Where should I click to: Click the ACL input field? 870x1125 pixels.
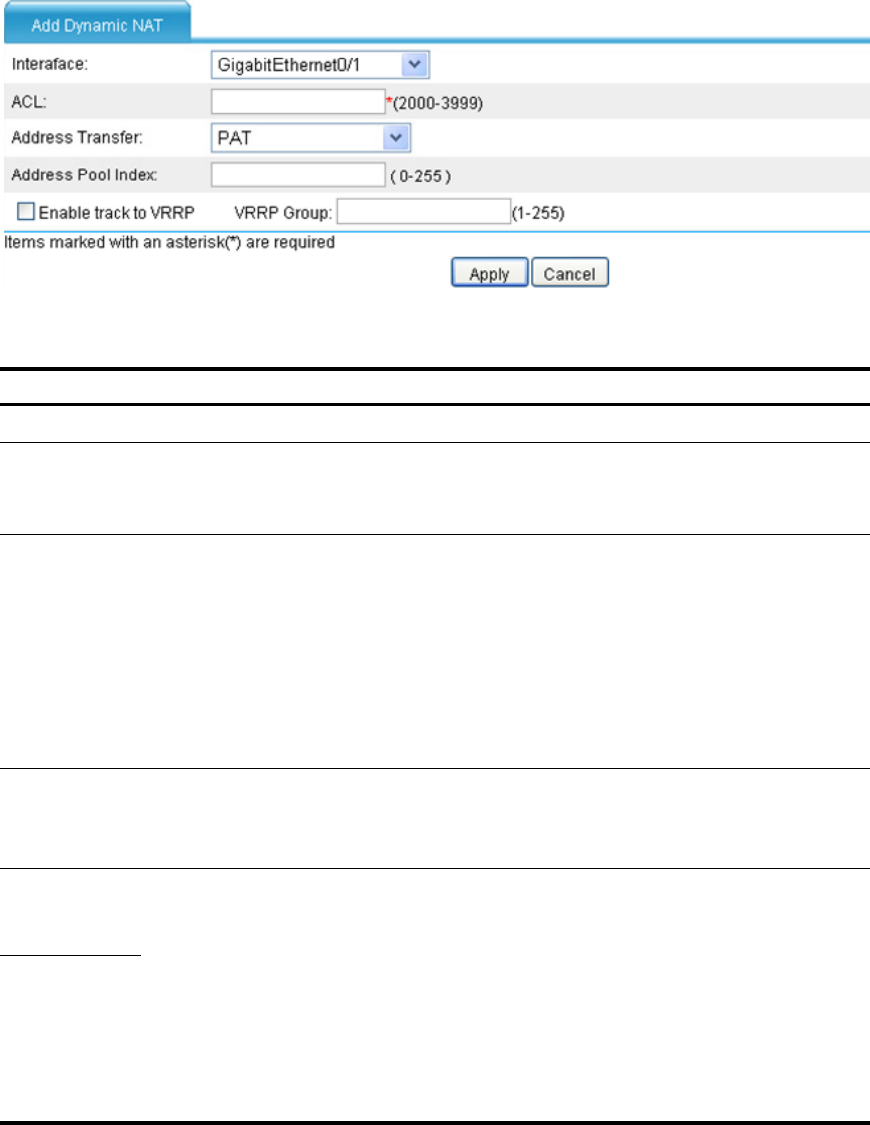(x=298, y=101)
